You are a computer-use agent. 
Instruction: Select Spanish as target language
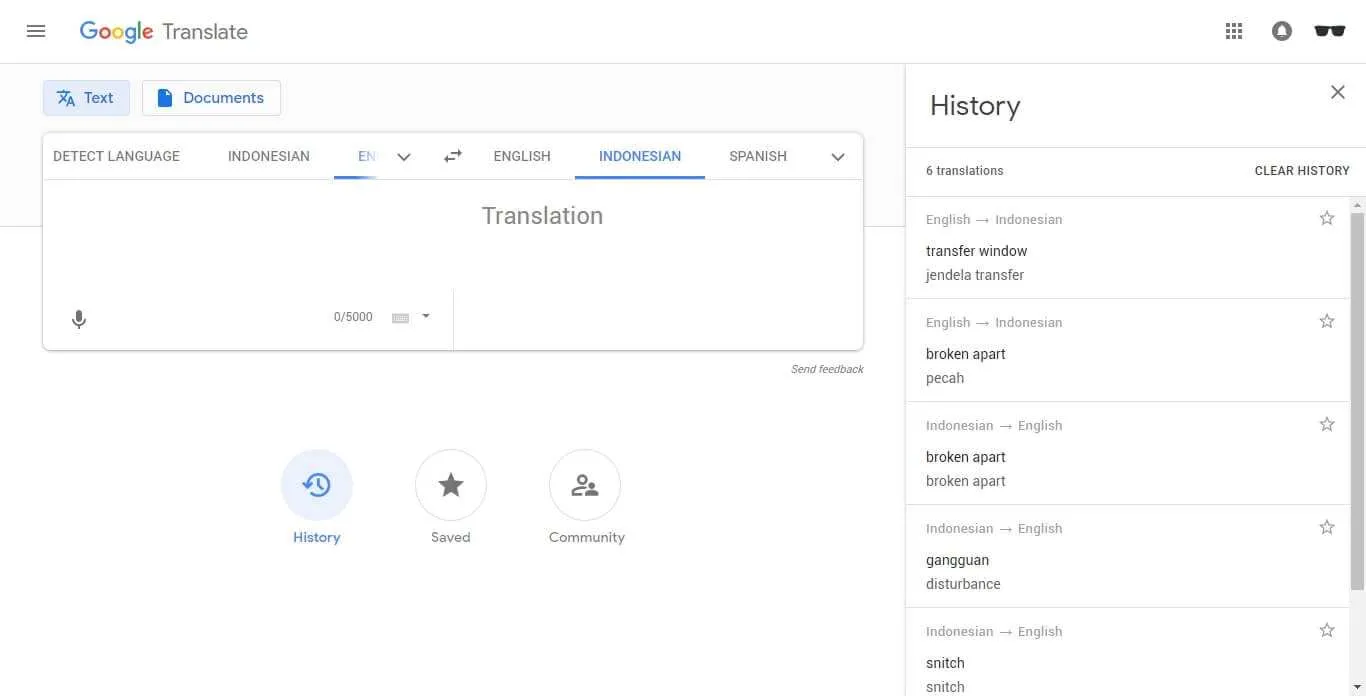pyautogui.click(x=758, y=156)
